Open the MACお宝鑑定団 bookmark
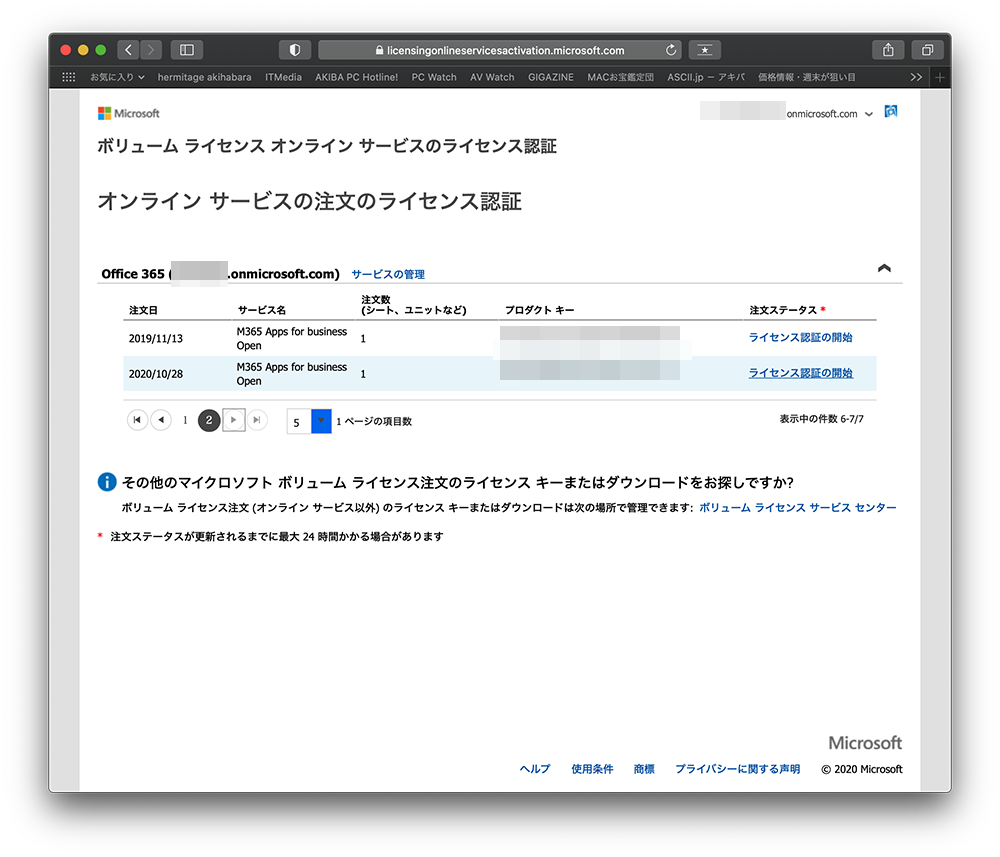 coord(621,77)
